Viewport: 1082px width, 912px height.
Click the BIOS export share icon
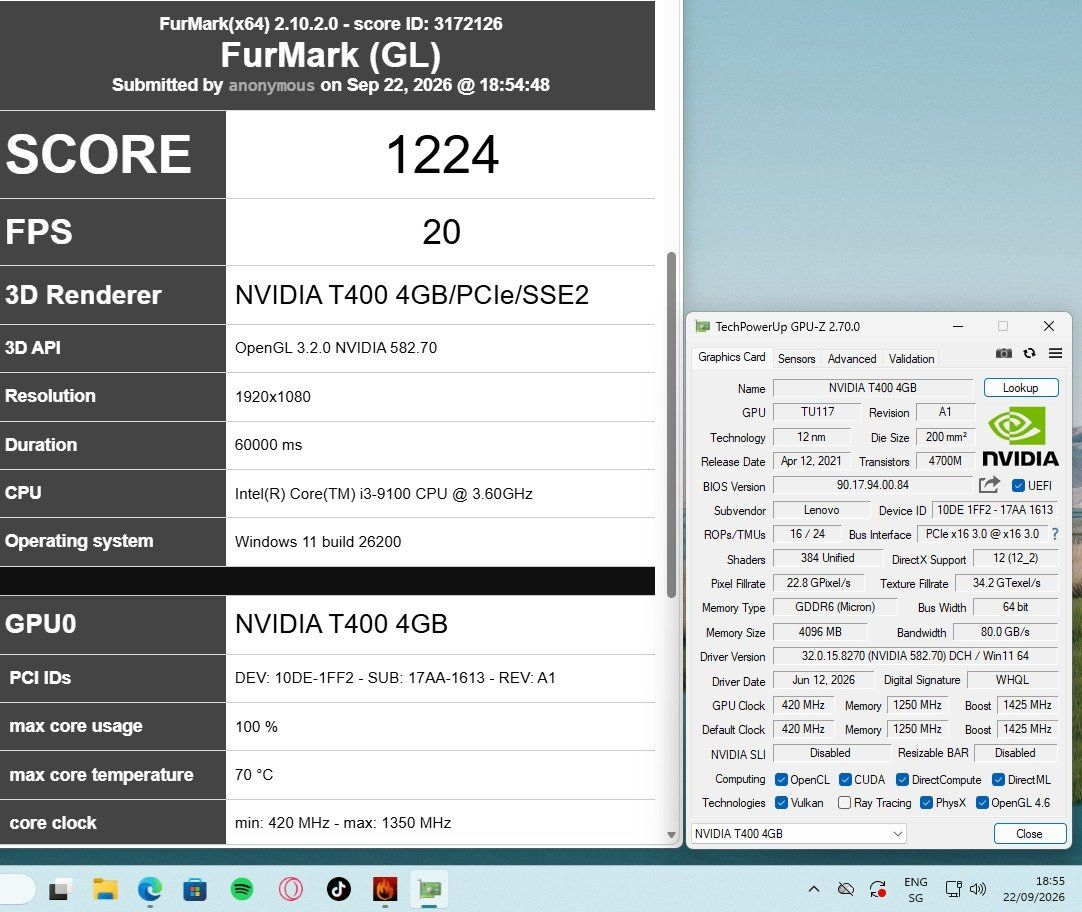click(989, 485)
